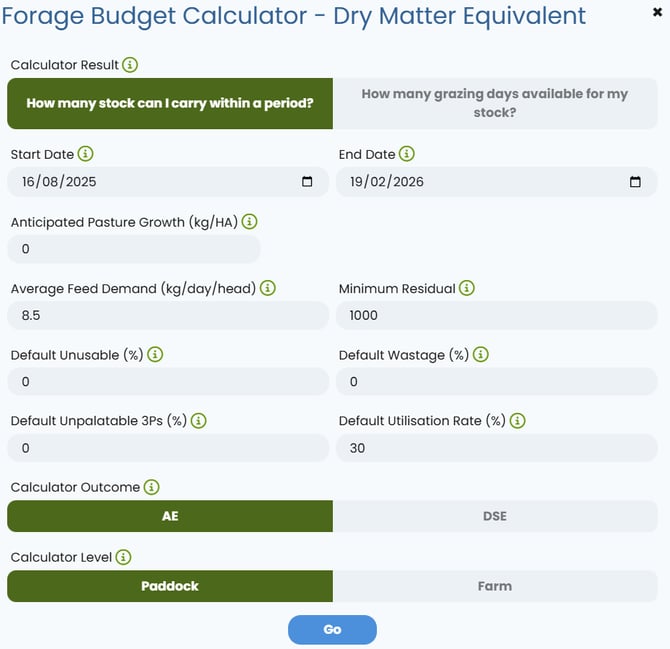Select AE as calculator outcome
The height and width of the screenshot is (649, 670).
[170, 516]
